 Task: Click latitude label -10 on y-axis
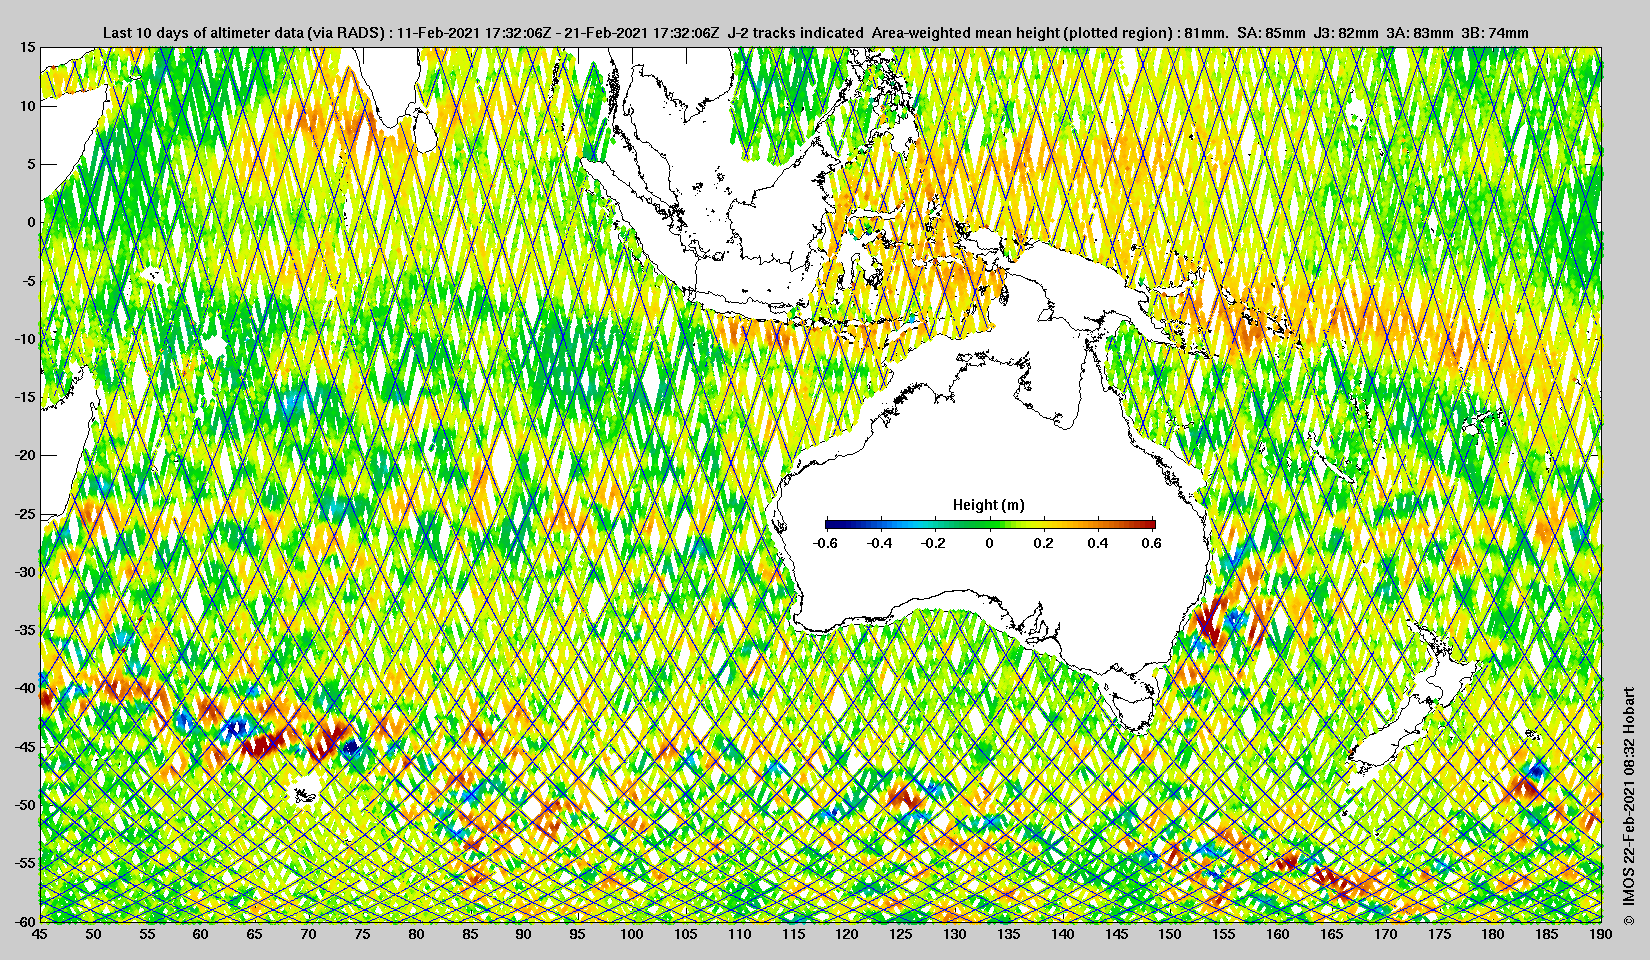[25, 339]
